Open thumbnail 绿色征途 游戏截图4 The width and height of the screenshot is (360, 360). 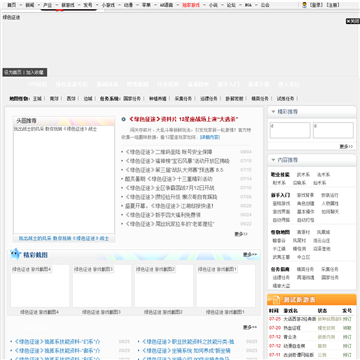(x=40, y=286)
